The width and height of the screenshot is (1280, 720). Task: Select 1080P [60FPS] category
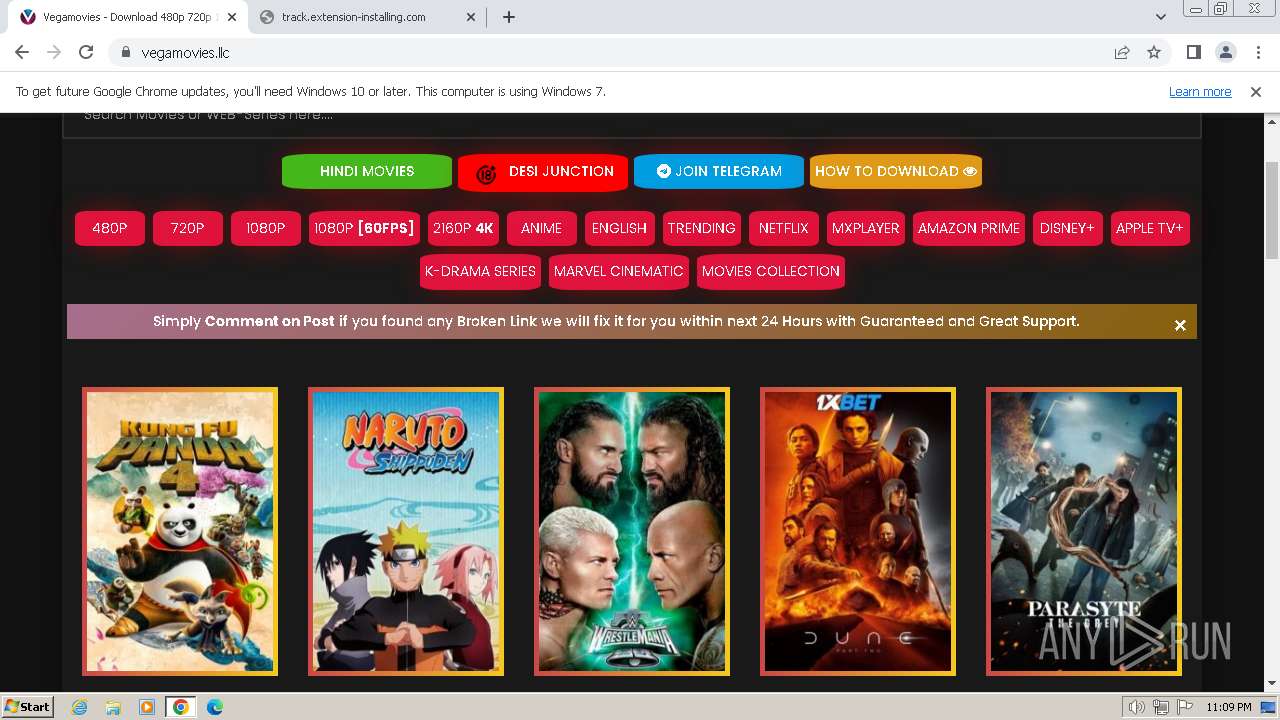364,228
